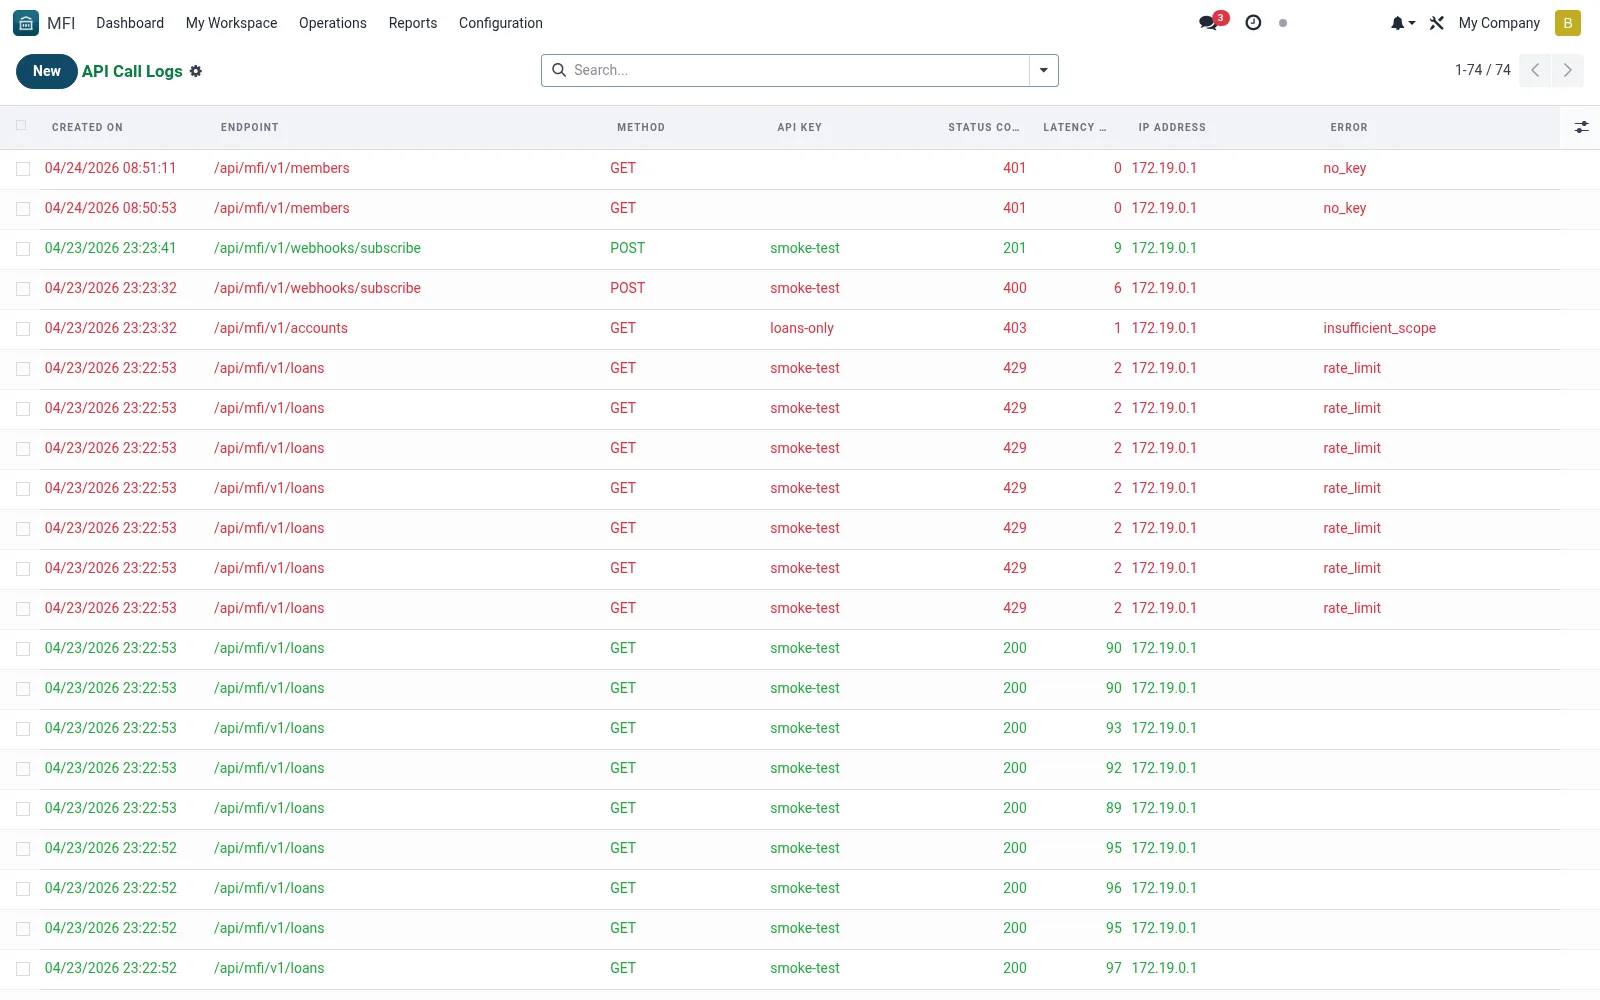Open the insufficient_scope error record

pyautogui.click(x=1379, y=328)
